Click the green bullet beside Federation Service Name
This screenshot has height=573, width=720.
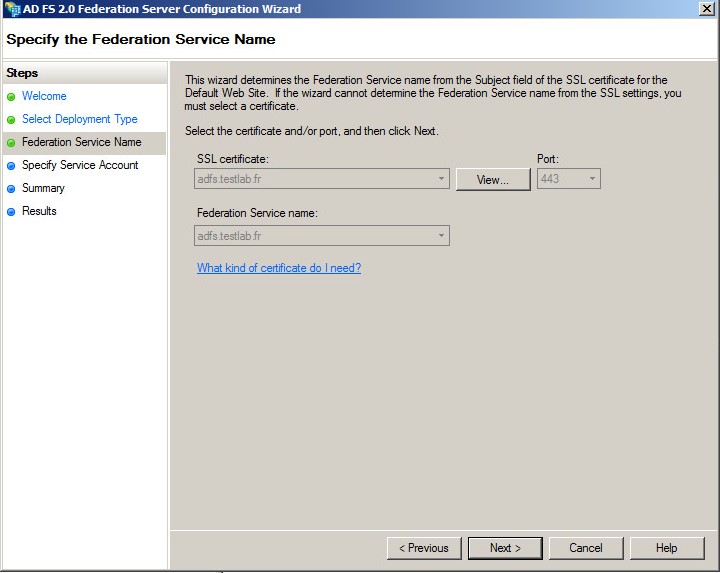pos(11,143)
